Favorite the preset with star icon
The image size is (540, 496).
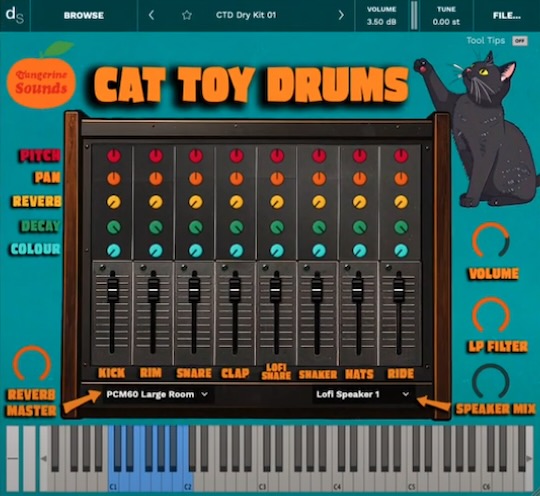click(187, 15)
